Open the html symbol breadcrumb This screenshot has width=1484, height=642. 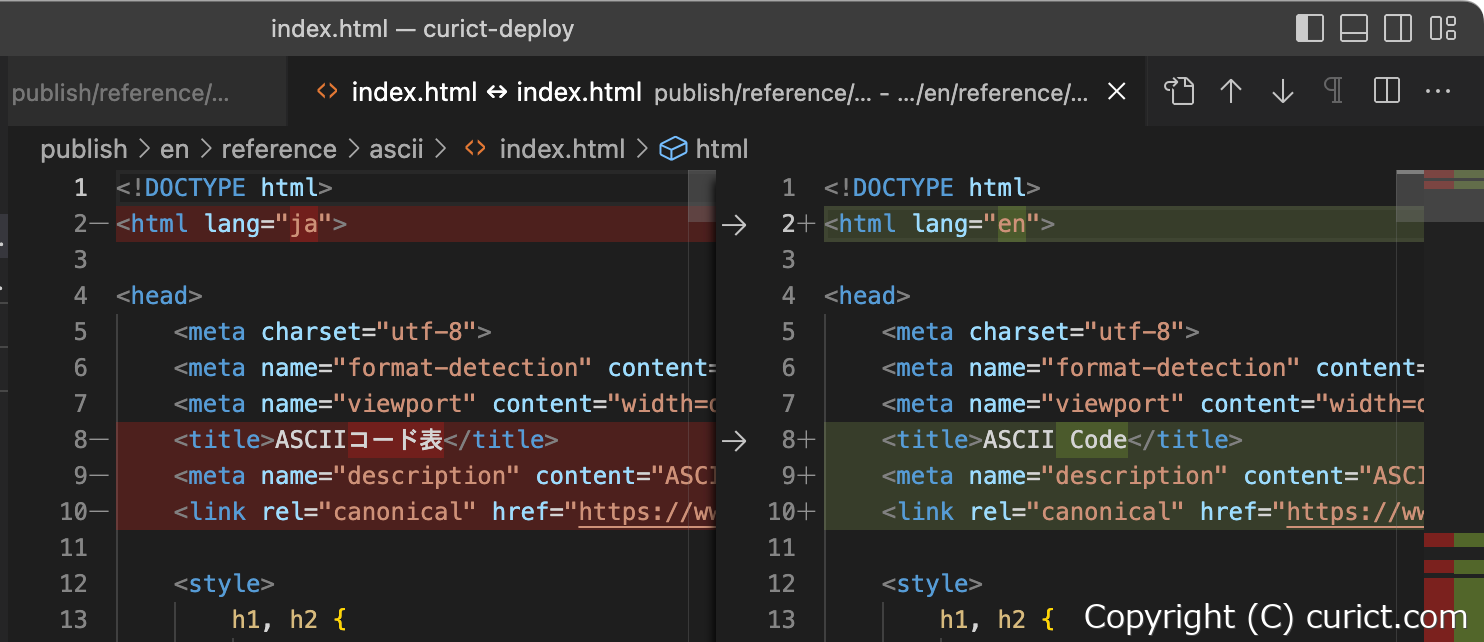pyautogui.click(x=705, y=149)
